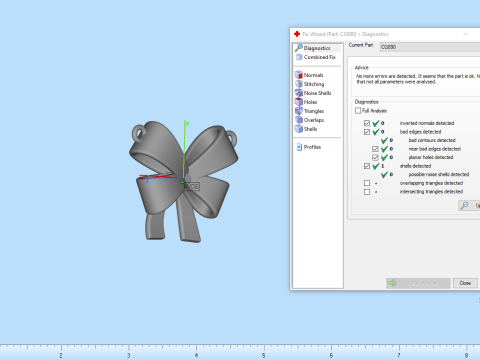480x360 pixels.
Task: Open the Combined Fix page
Action: coord(317,57)
